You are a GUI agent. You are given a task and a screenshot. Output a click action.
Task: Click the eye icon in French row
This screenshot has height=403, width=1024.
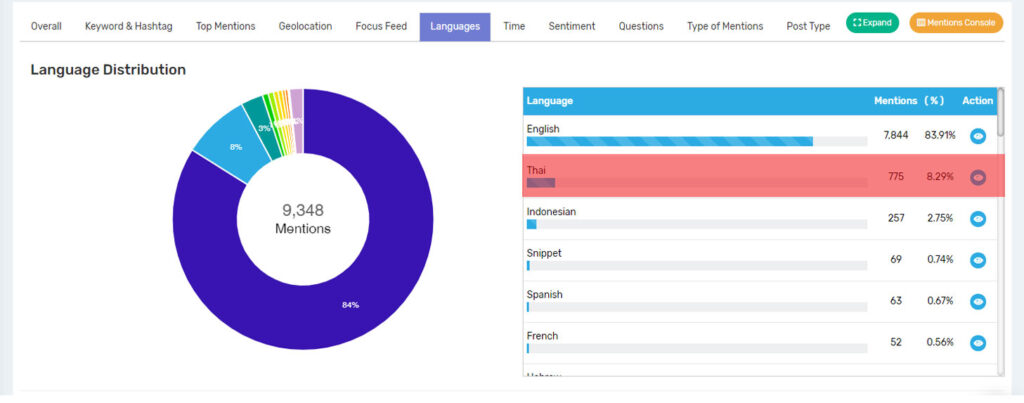point(977,343)
